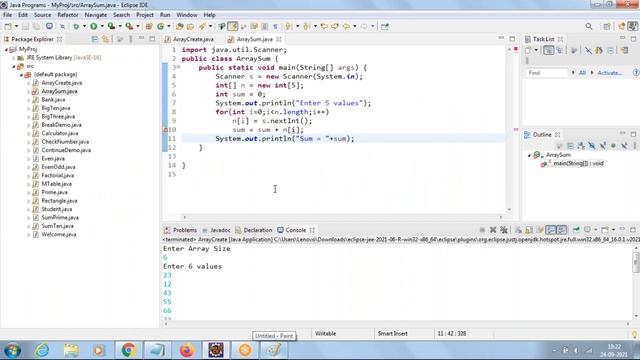Screen dimensions: 640x360
Task: Click the Open Console icon in console toolbar
Action: click(605, 230)
